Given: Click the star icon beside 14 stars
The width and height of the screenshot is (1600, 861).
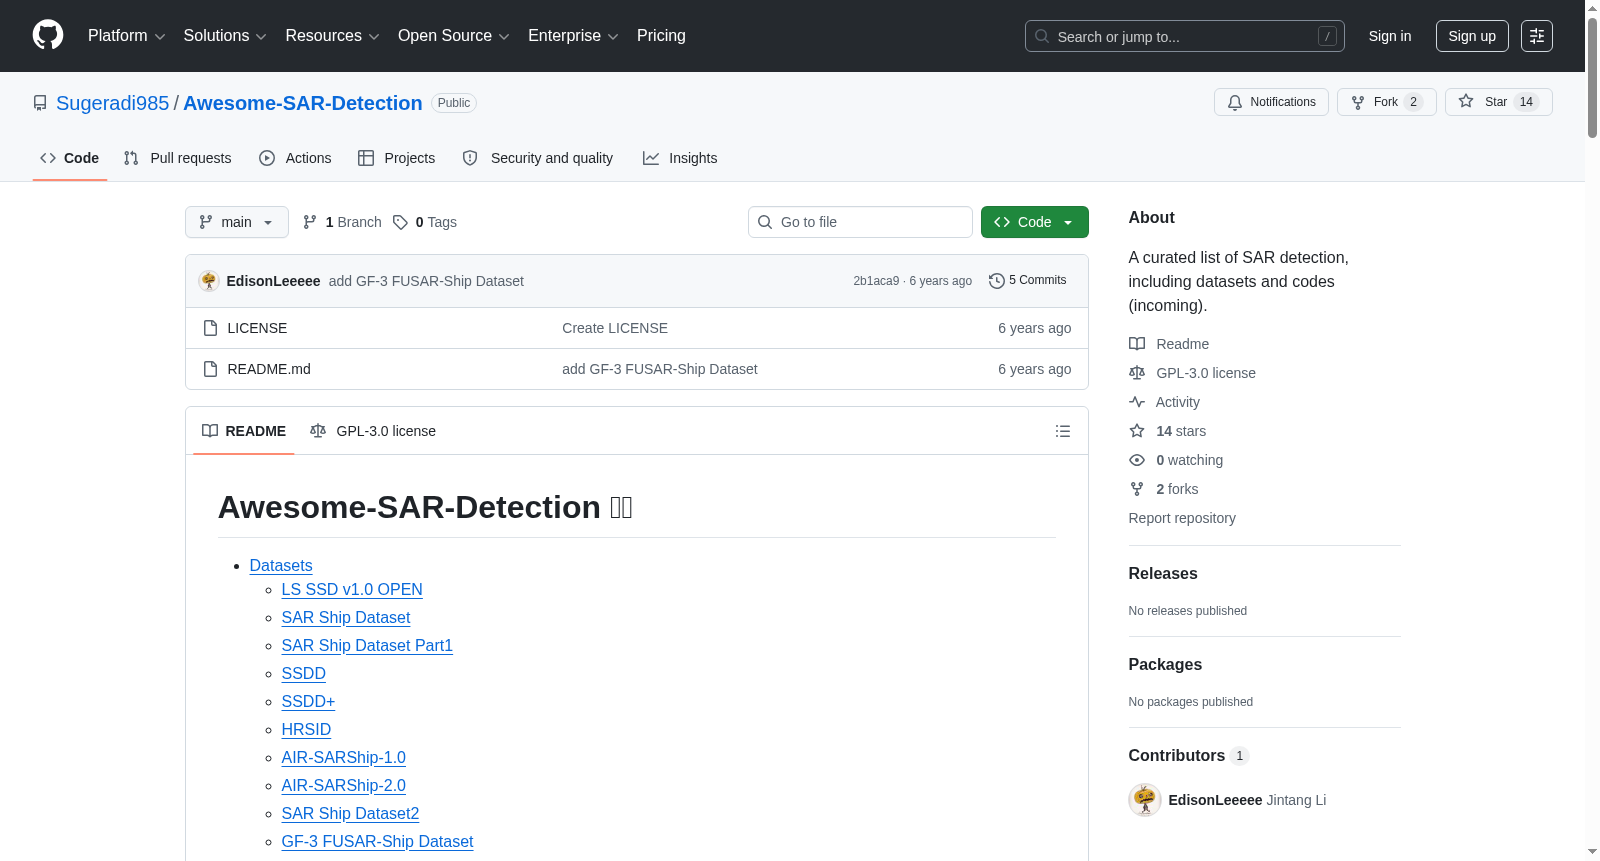Looking at the screenshot, I should (1137, 431).
